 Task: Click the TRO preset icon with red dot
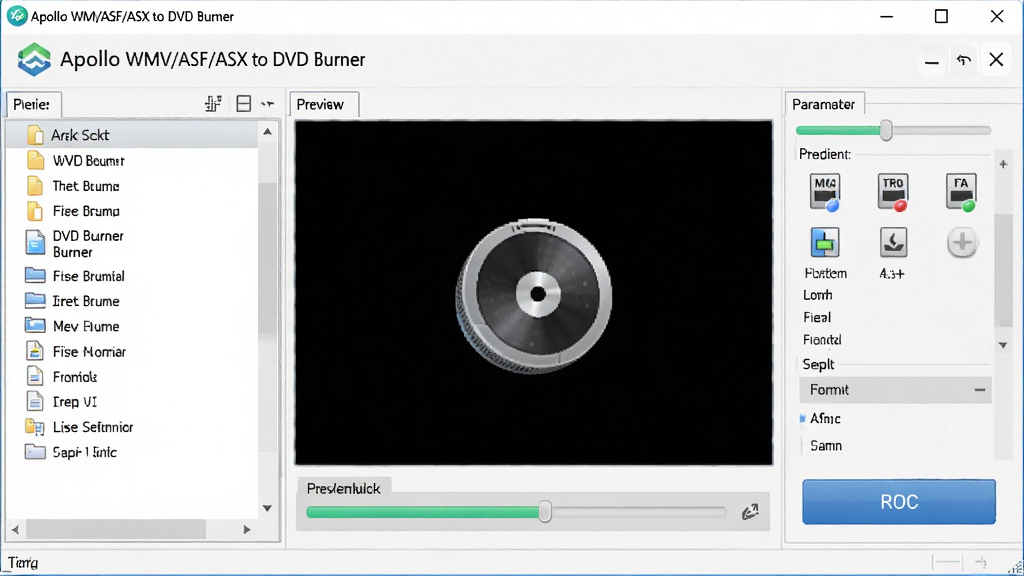click(x=893, y=192)
